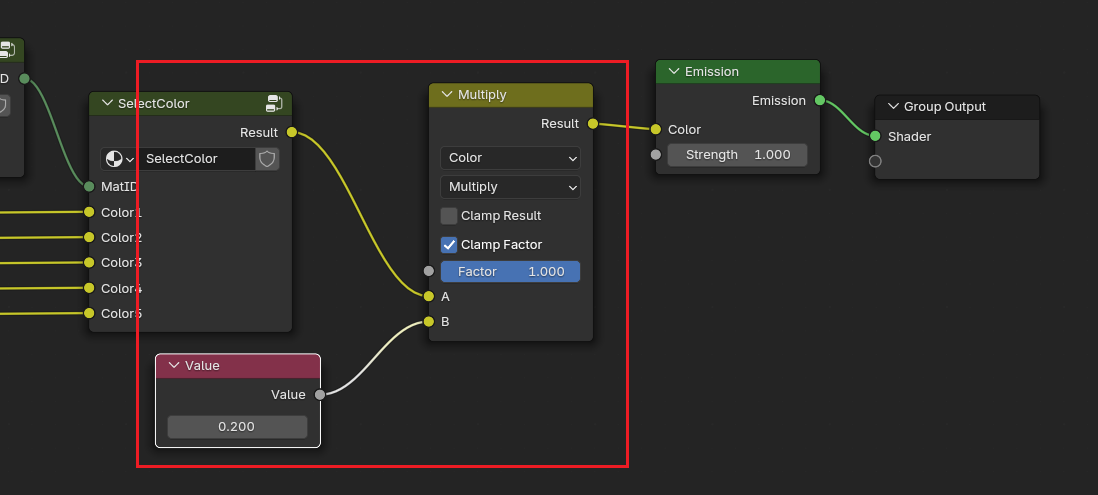This screenshot has width=1098, height=495.
Task: Click the Shader input socket on Group Output
Action: coord(875,136)
